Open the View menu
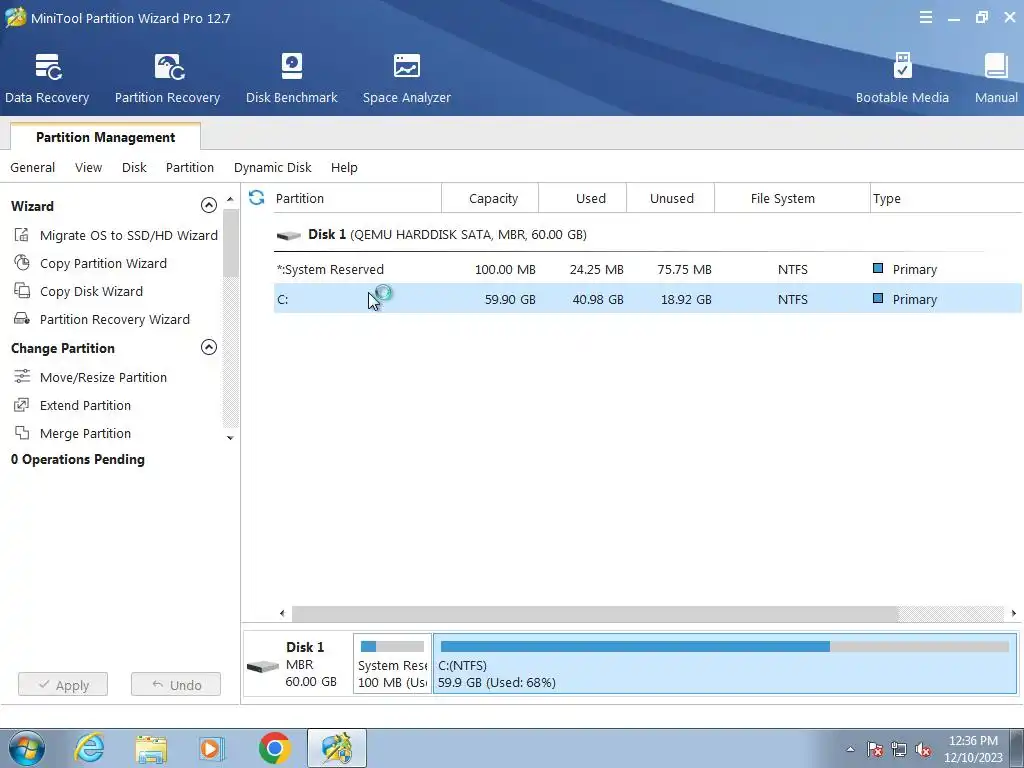 (88, 167)
